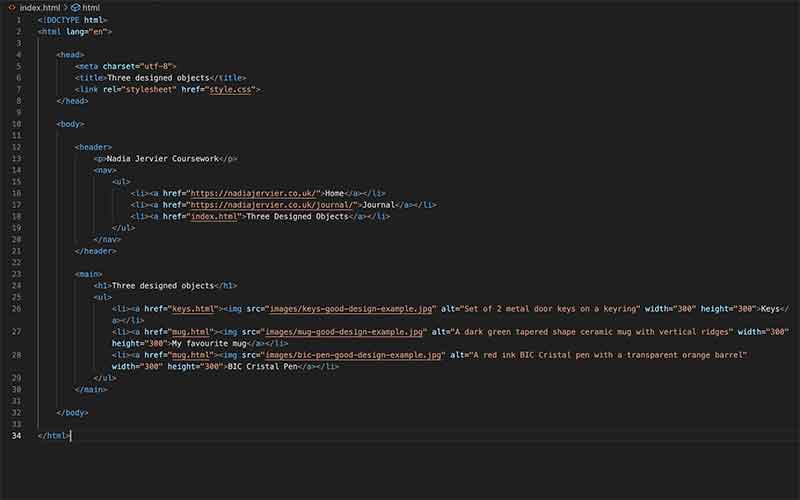Open the html breadcrumb symbol dropdown
The height and width of the screenshot is (500, 800).
tap(91, 7)
